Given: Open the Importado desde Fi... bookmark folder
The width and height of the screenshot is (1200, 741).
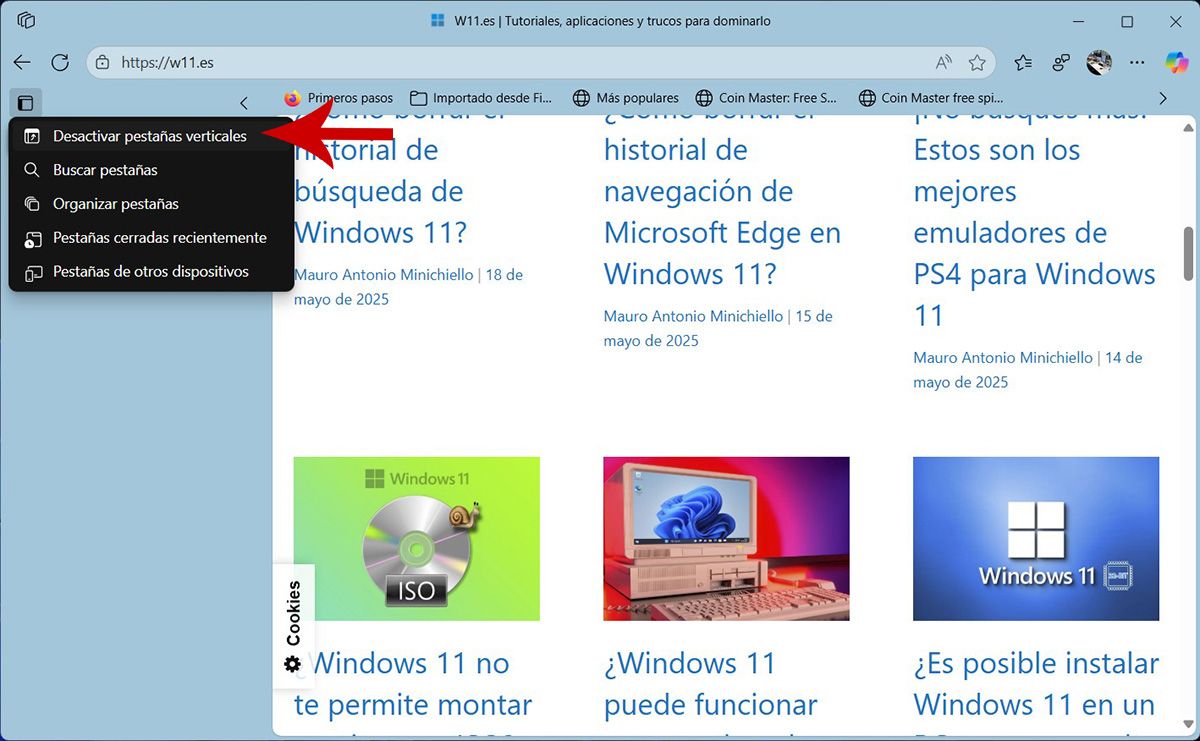Looking at the screenshot, I should coord(481,98).
